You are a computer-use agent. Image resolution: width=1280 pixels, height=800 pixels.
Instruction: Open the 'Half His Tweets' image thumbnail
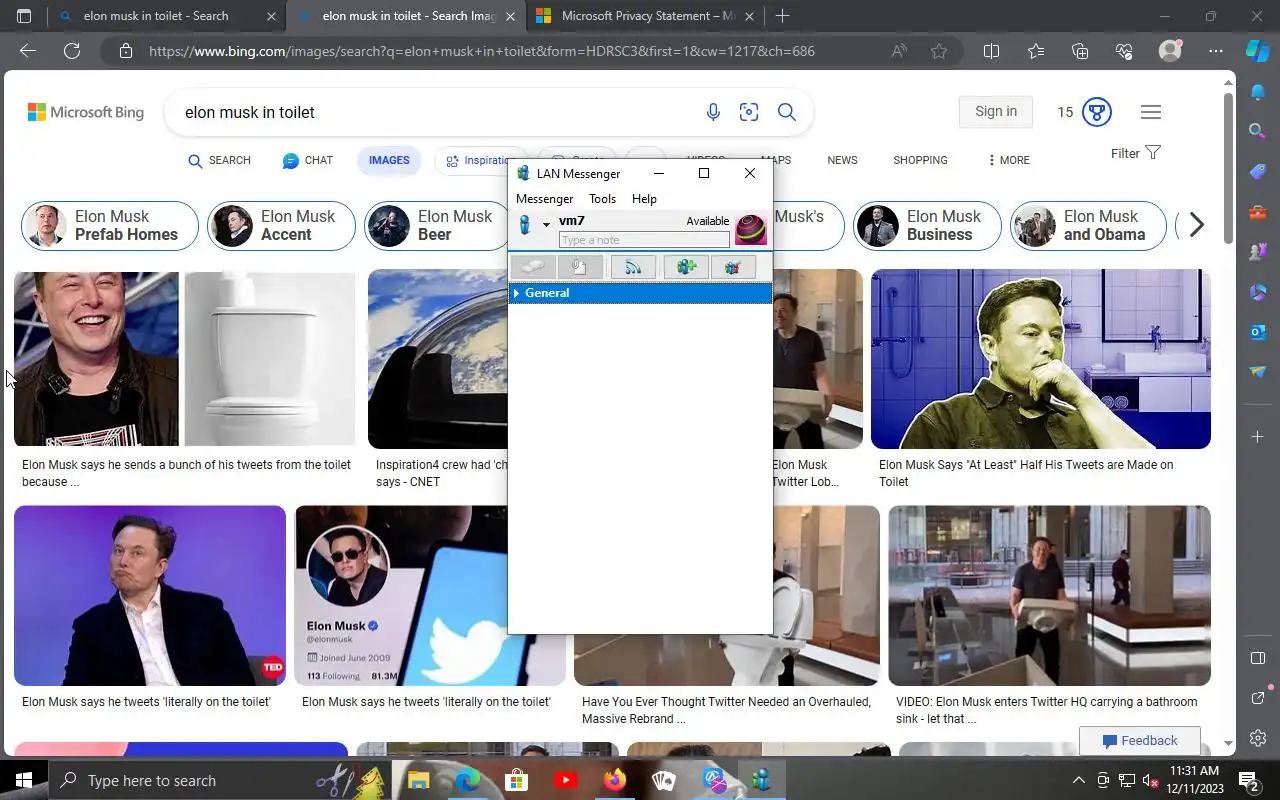tap(1041, 358)
